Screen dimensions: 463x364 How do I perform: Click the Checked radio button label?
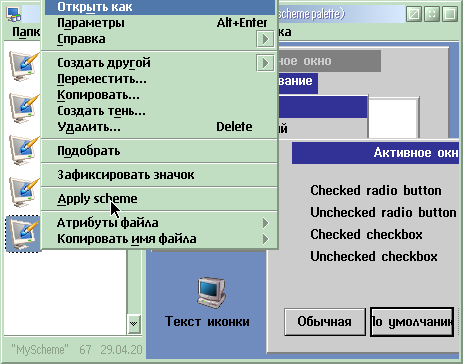click(376, 190)
